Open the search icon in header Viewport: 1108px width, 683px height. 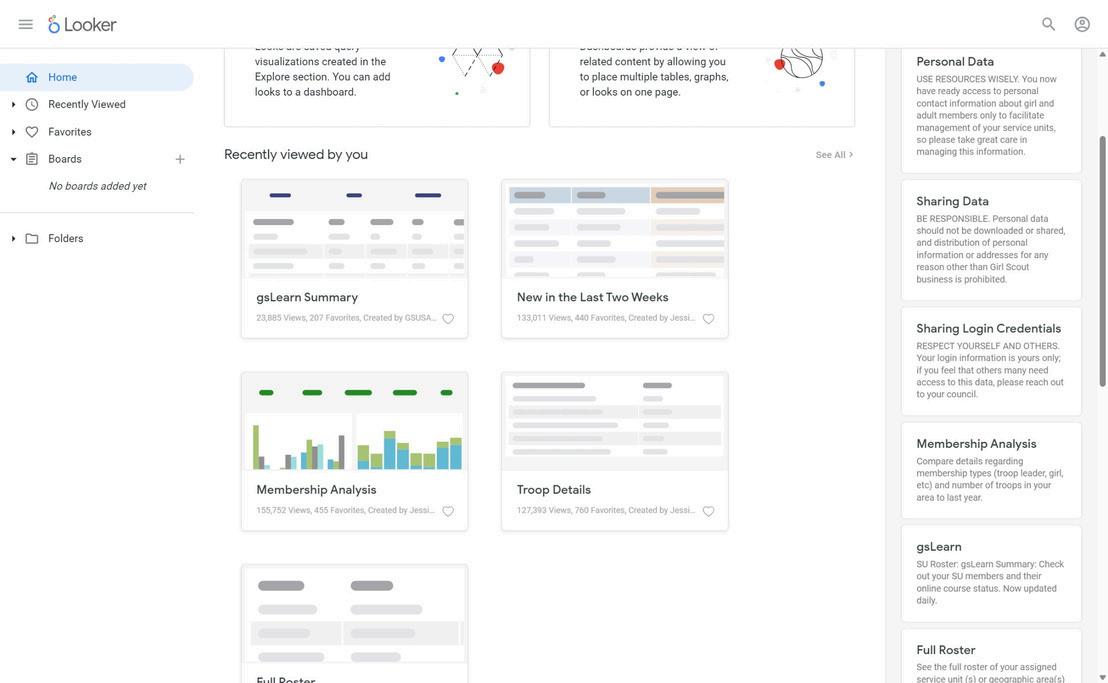point(1049,24)
